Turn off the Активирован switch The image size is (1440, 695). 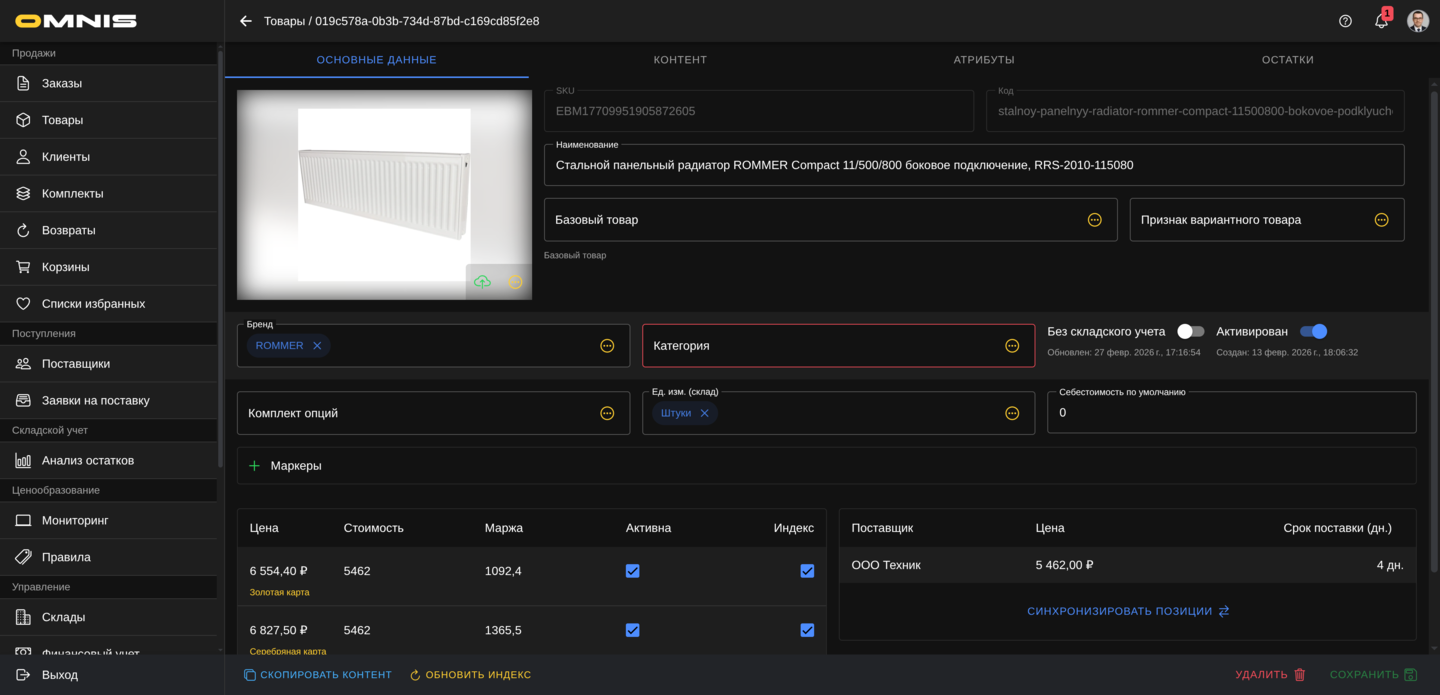click(1313, 331)
